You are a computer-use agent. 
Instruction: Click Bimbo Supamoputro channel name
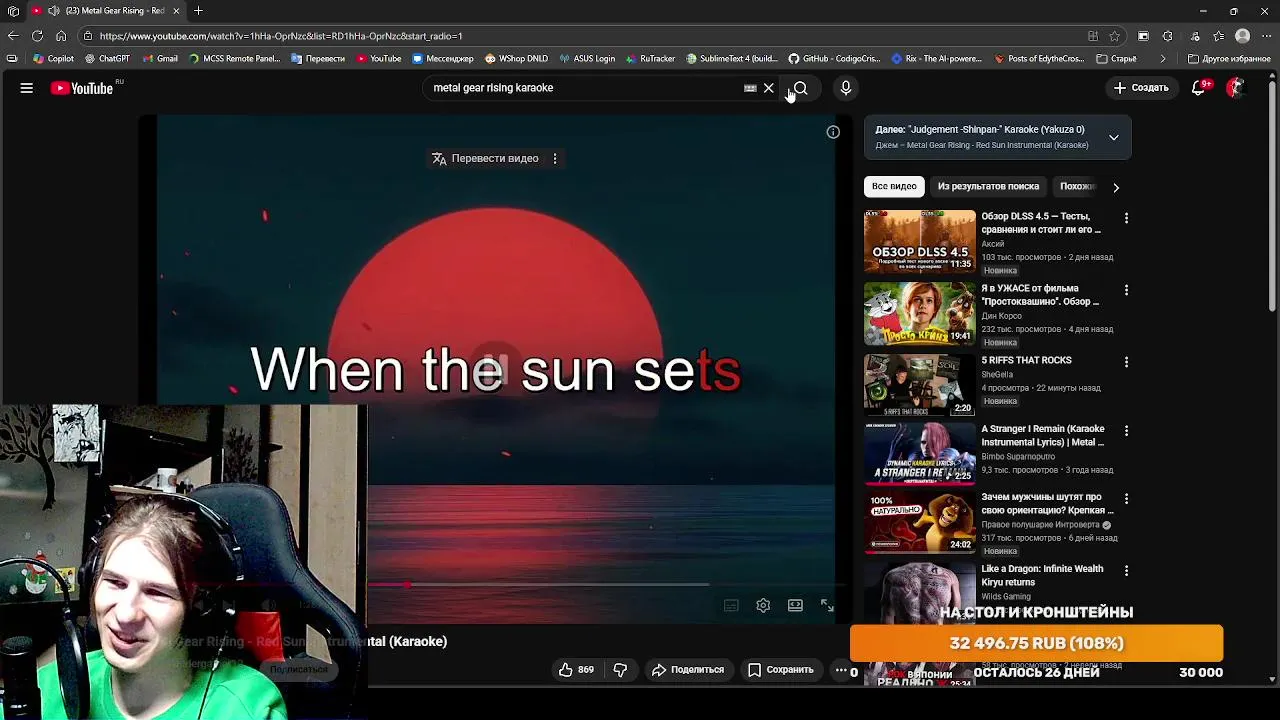coord(1018,456)
